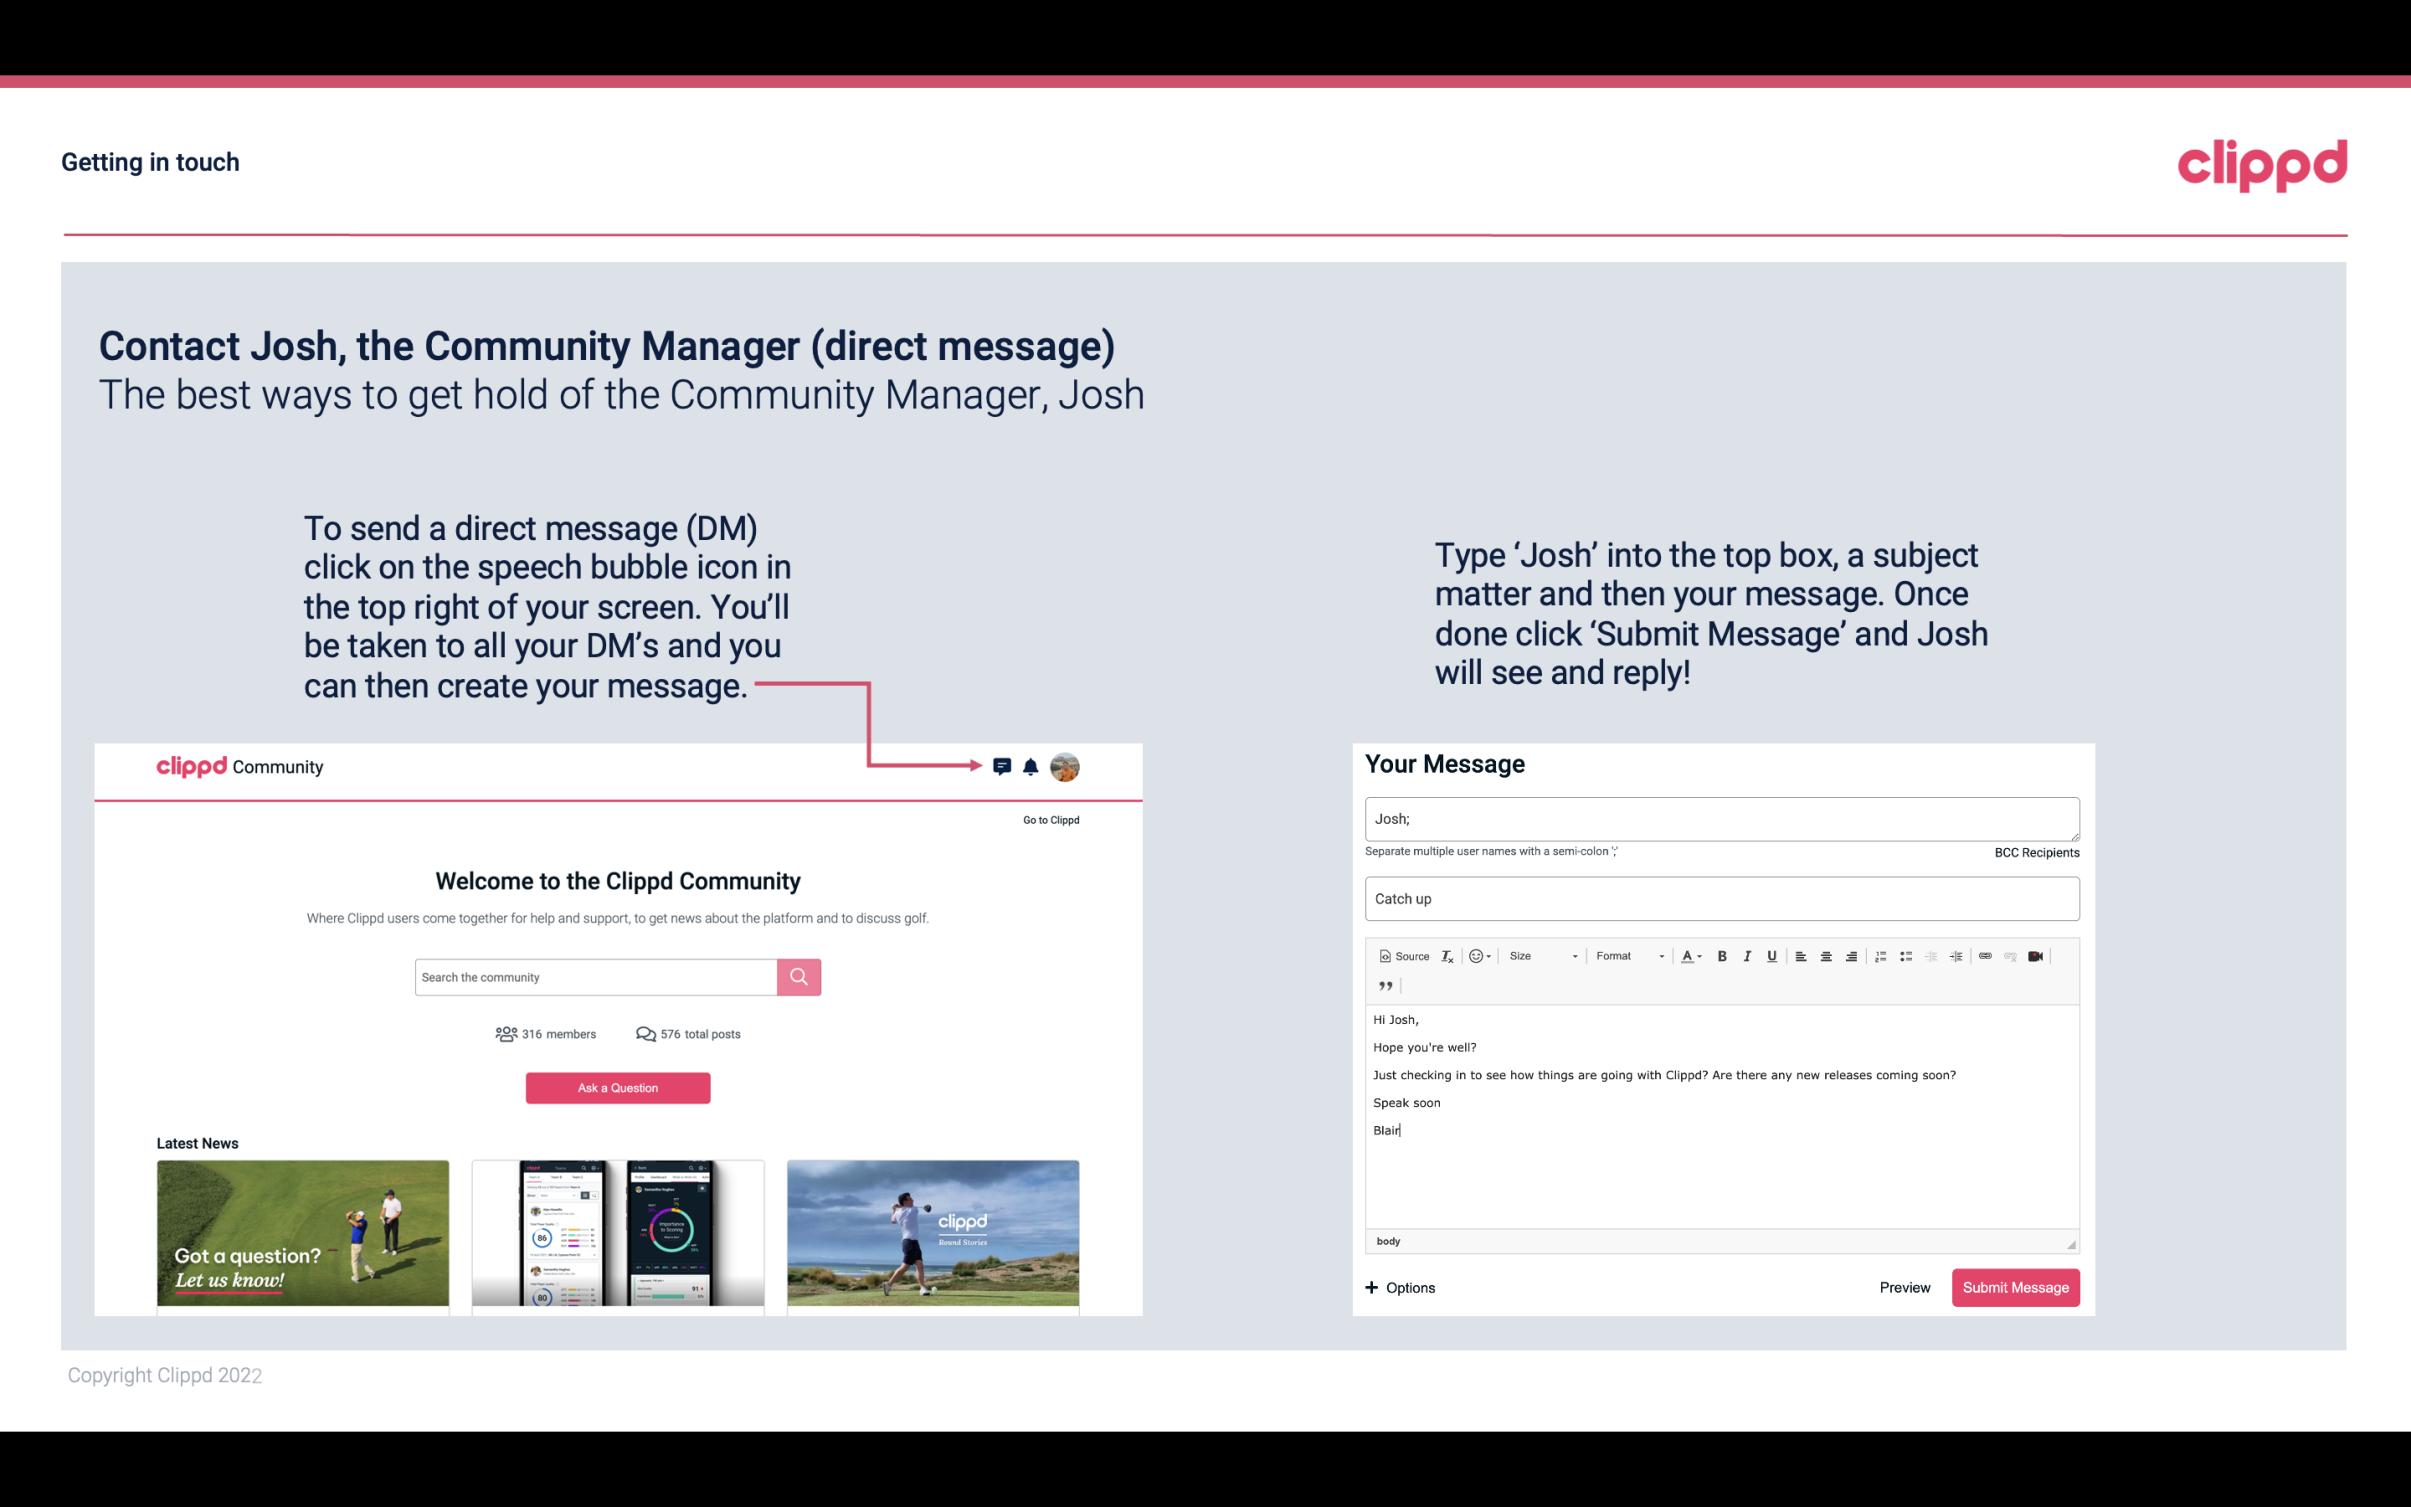Select the Welcome to Clippd Community tab

[x=620, y=880]
